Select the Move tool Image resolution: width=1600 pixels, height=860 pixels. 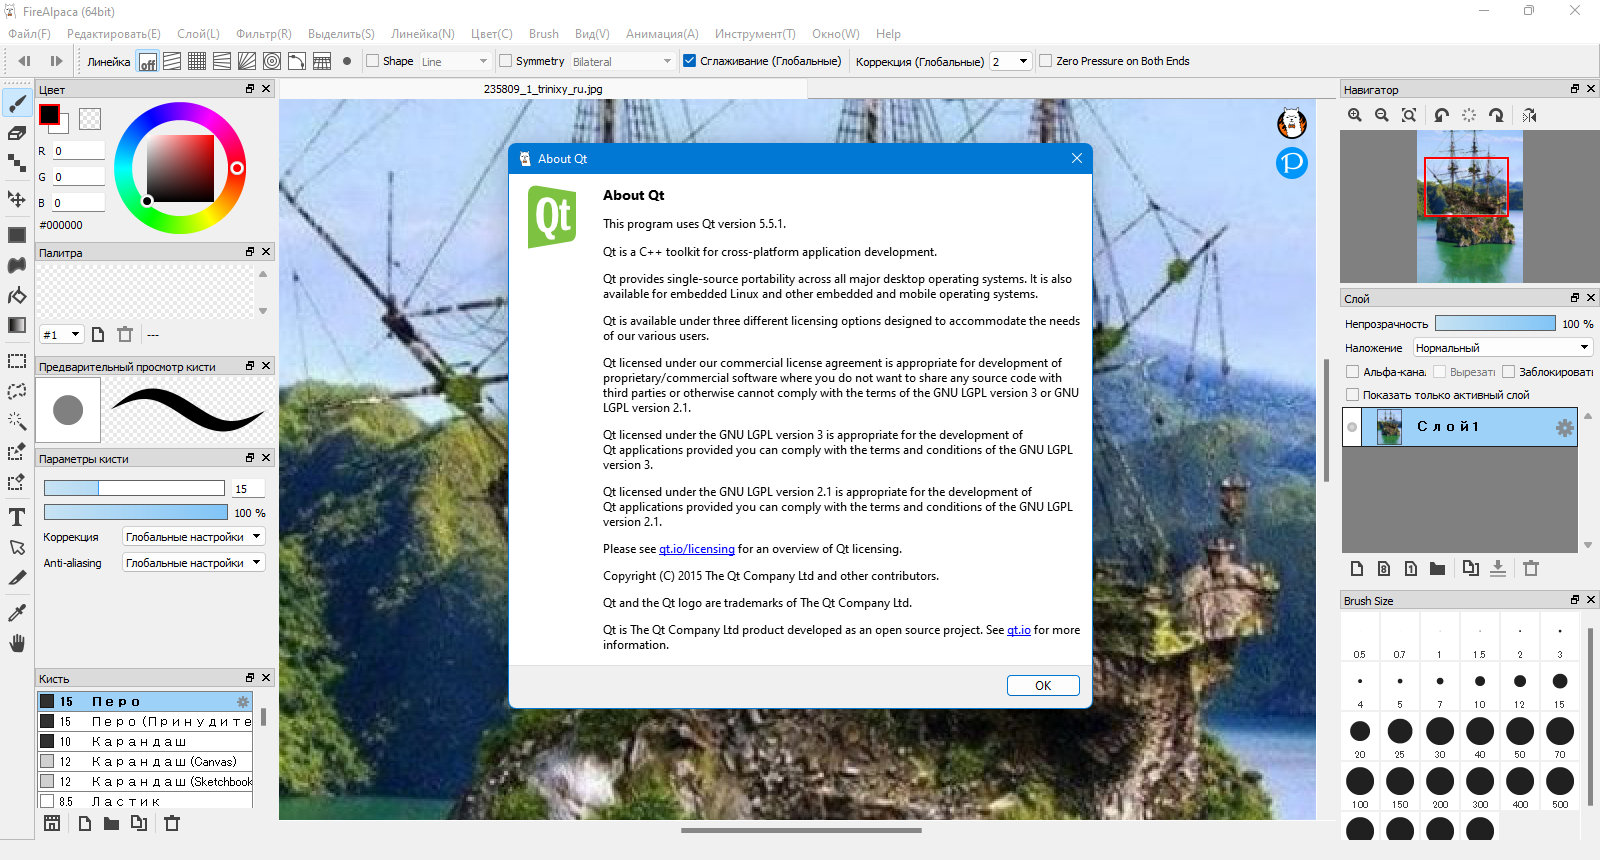click(17, 199)
